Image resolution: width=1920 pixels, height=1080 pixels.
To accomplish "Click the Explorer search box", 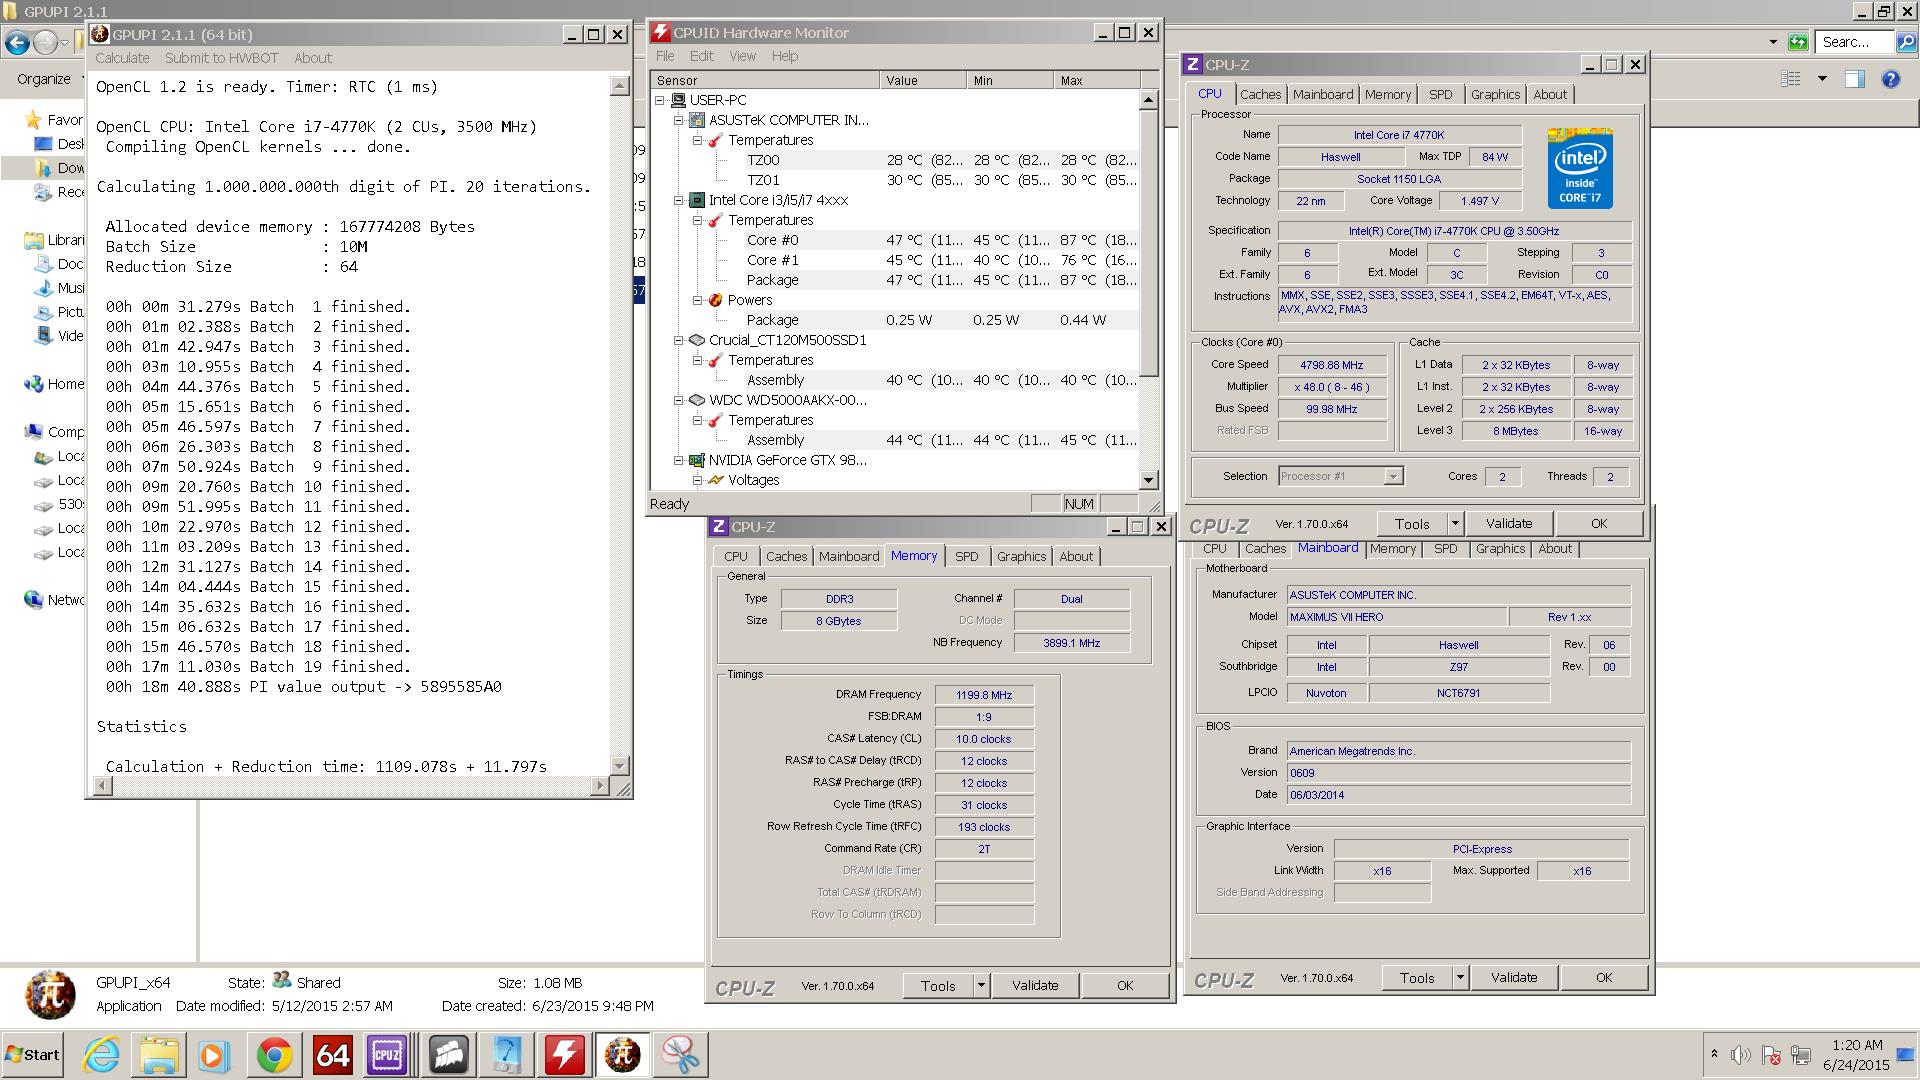I will (x=1855, y=42).
